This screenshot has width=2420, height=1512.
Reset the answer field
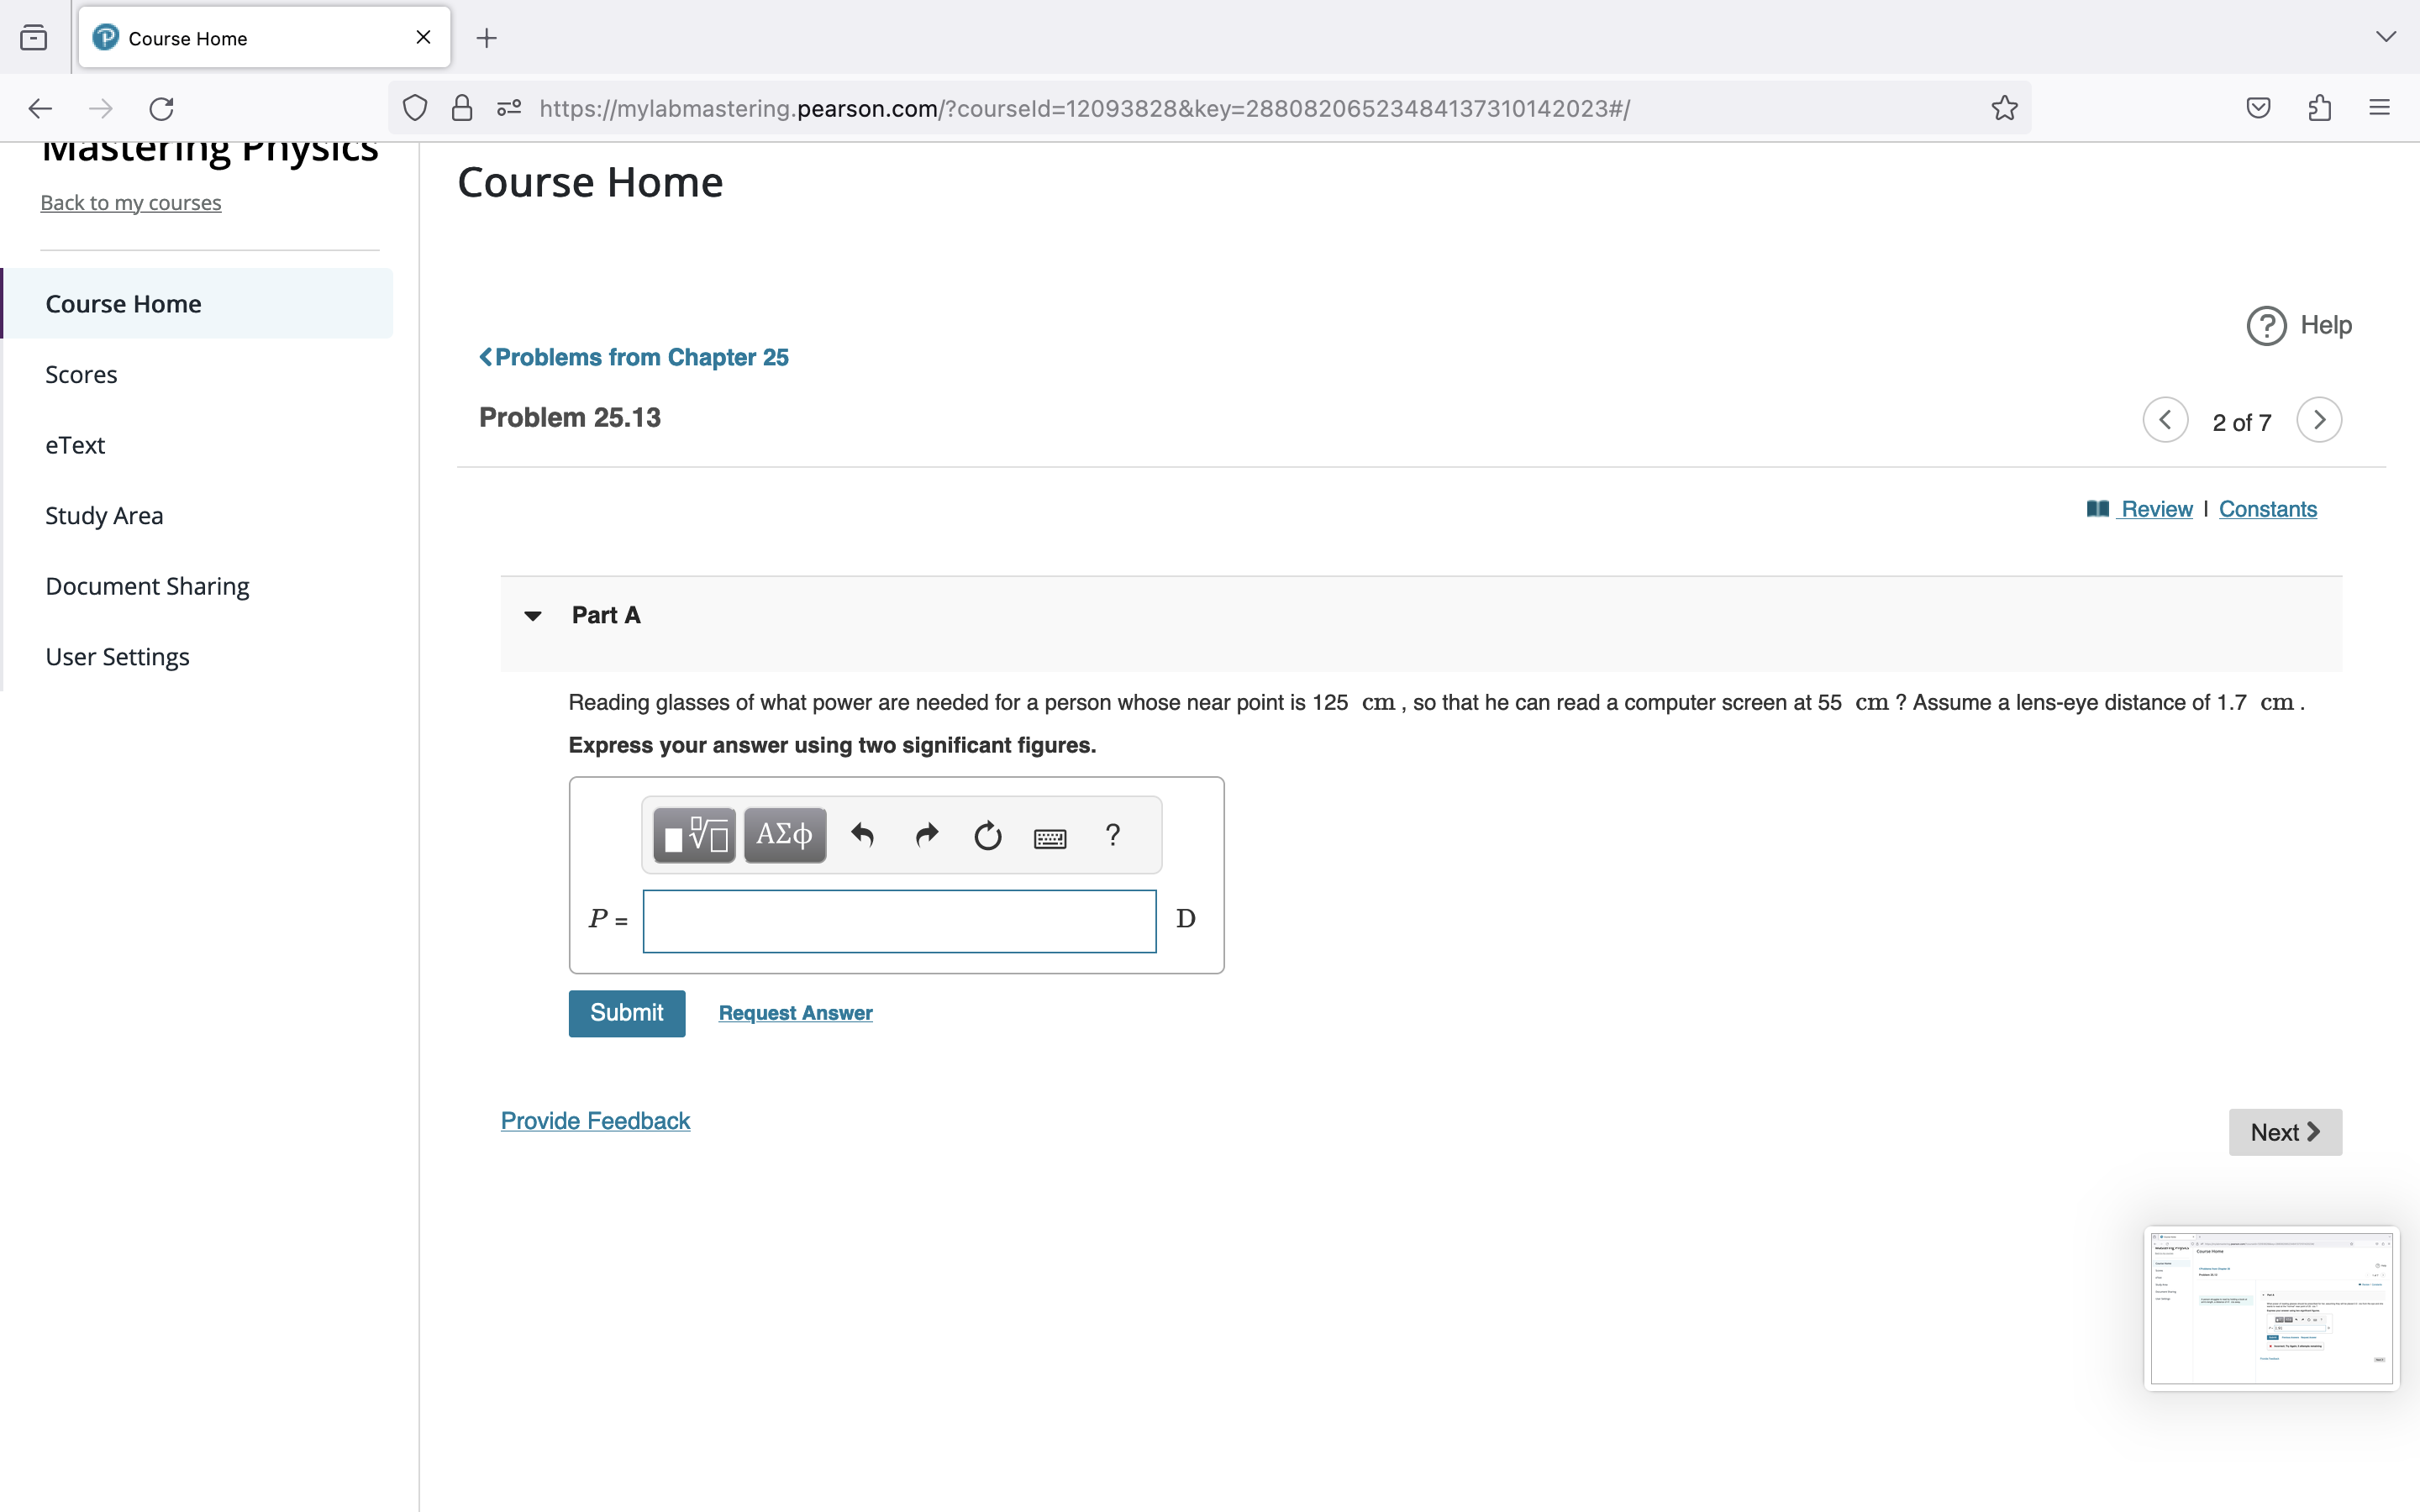pos(987,834)
